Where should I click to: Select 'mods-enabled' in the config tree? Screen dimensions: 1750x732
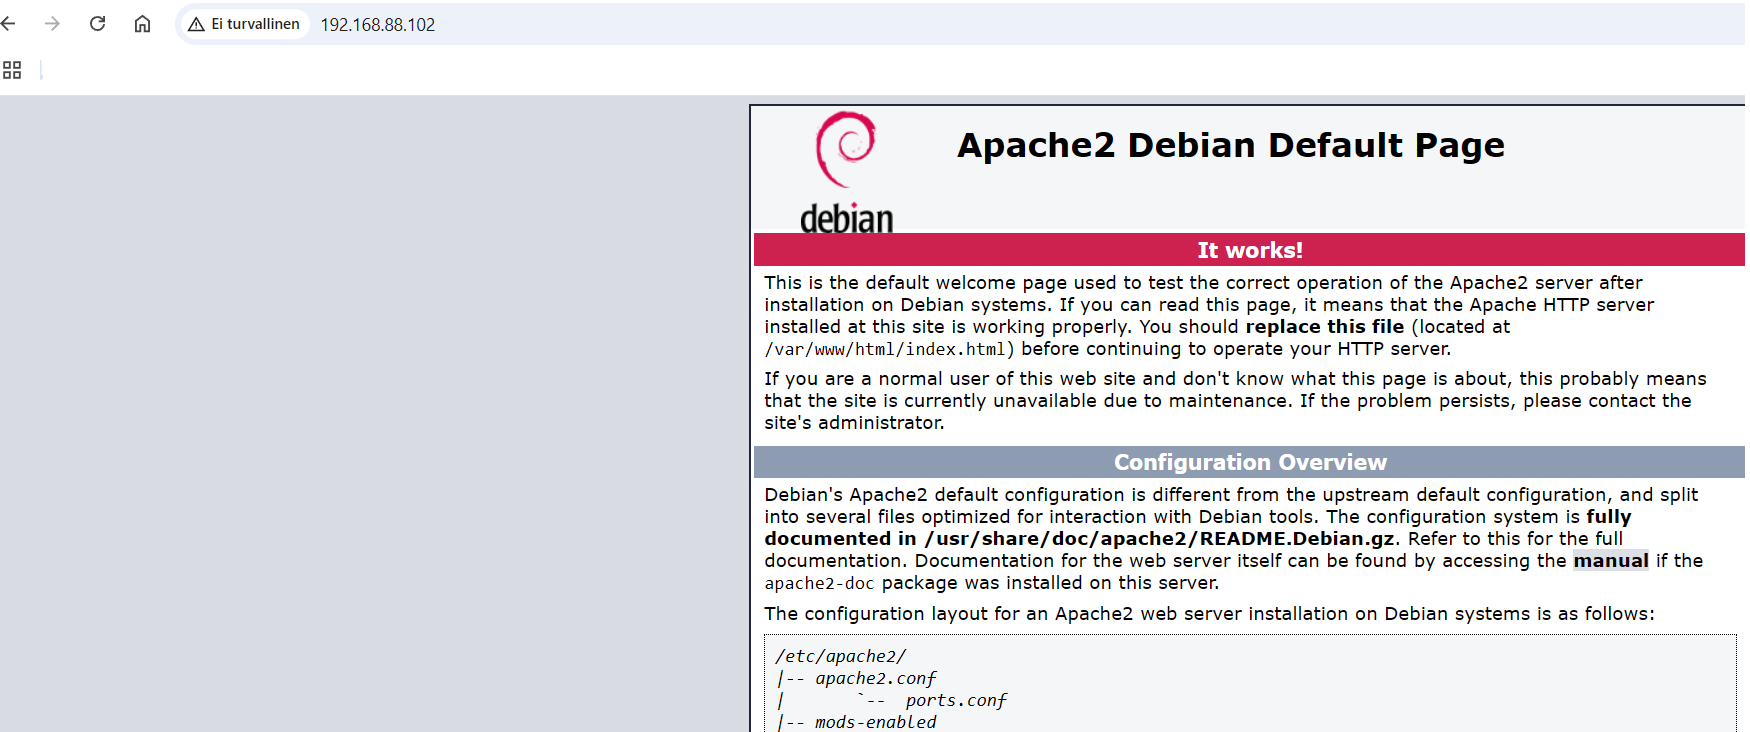[x=875, y=722]
